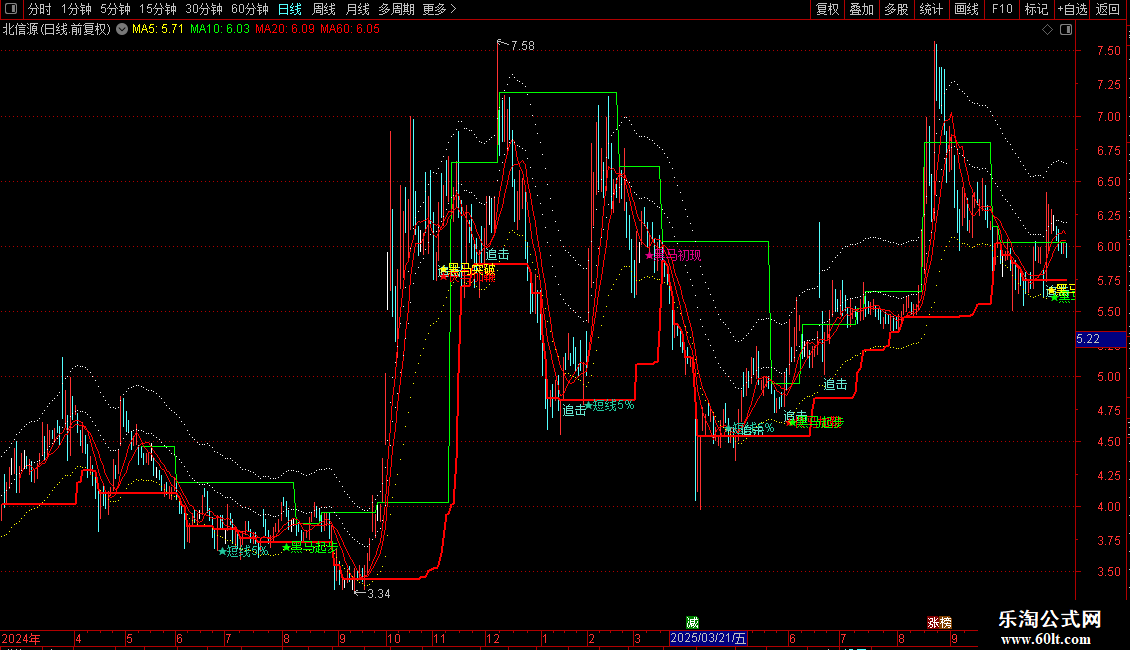
Task: Activate the 画线 drawing tools
Action: click(x=966, y=9)
